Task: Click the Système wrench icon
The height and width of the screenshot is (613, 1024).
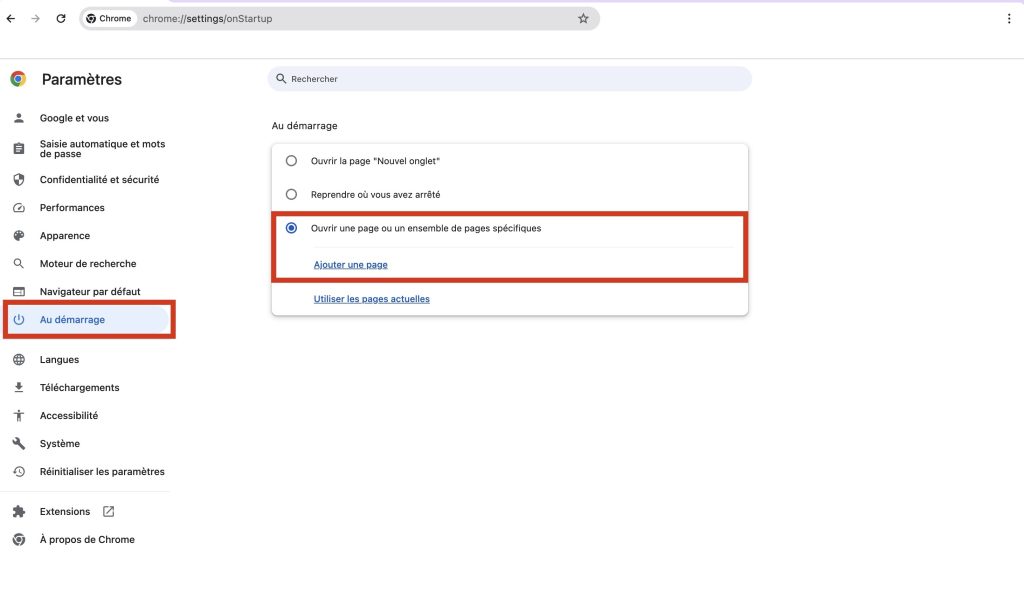Action: pyautogui.click(x=18, y=443)
